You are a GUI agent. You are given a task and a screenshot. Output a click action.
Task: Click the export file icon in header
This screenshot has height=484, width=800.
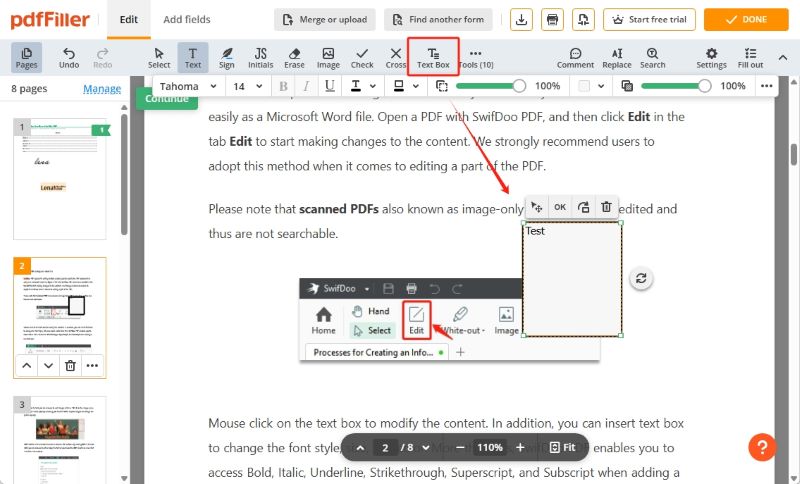(583, 19)
